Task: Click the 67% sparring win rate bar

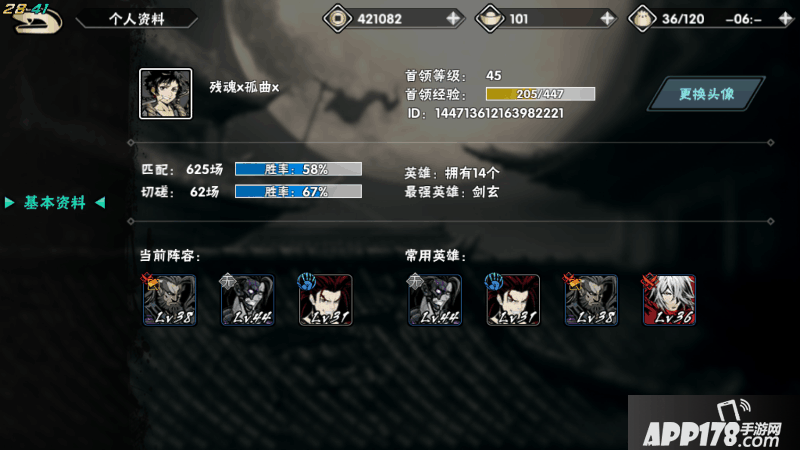Action: [x=298, y=192]
